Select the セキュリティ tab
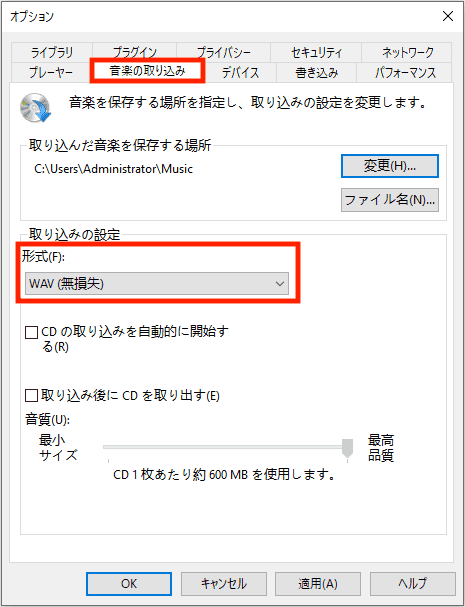The width and height of the screenshot is (465, 607). [316, 52]
